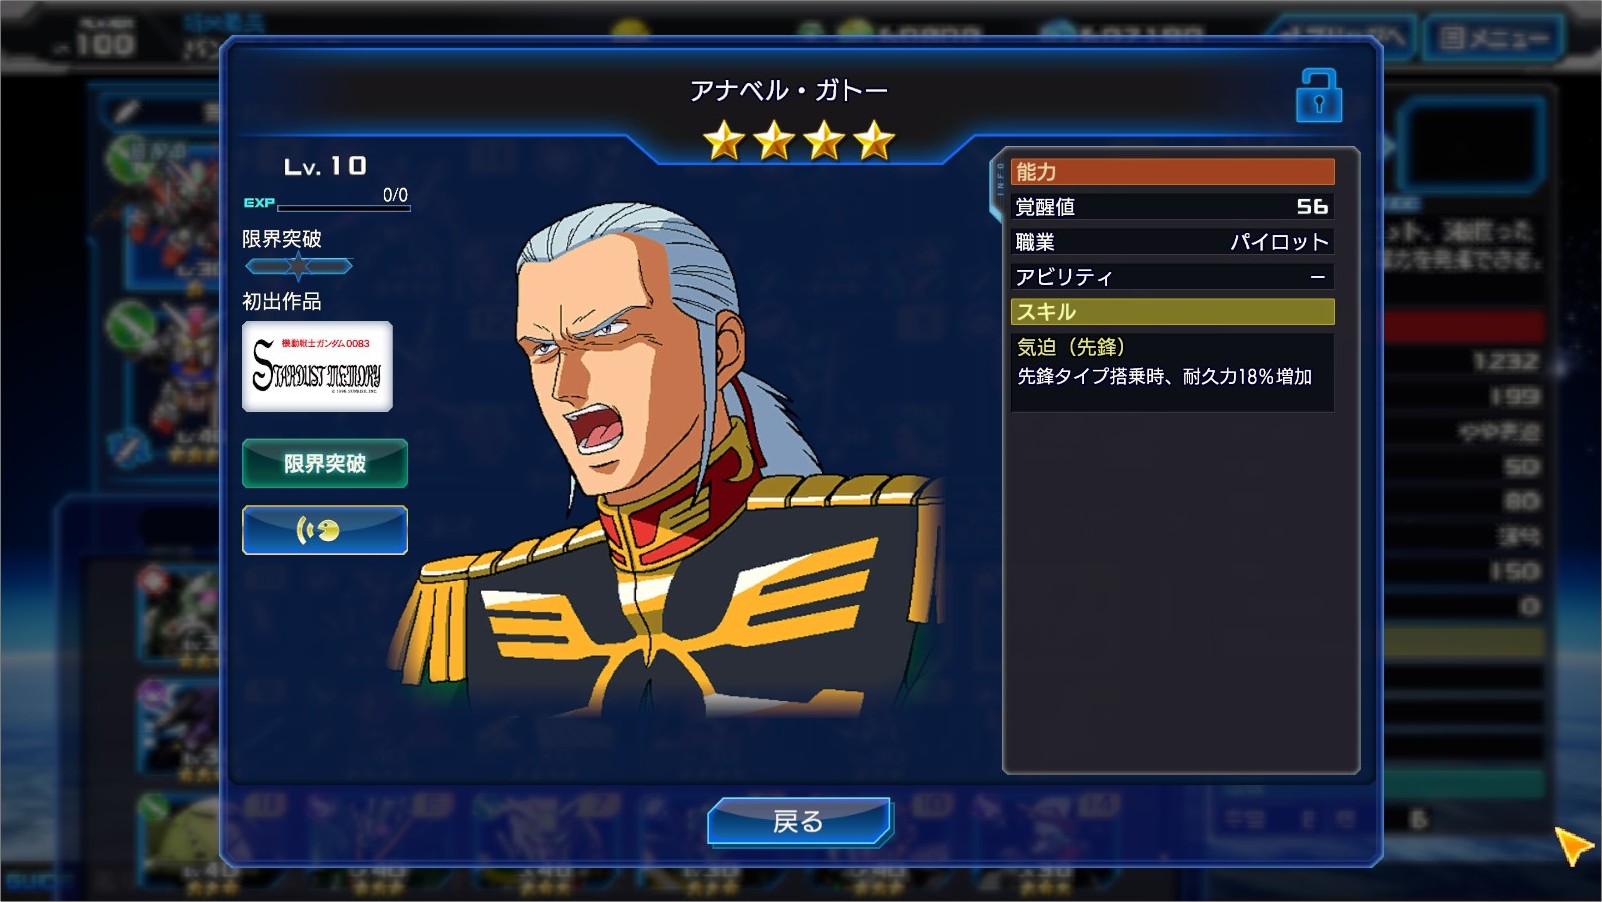Click the EXP progress bar
The image size is (1602, 902).
[343, 208]
